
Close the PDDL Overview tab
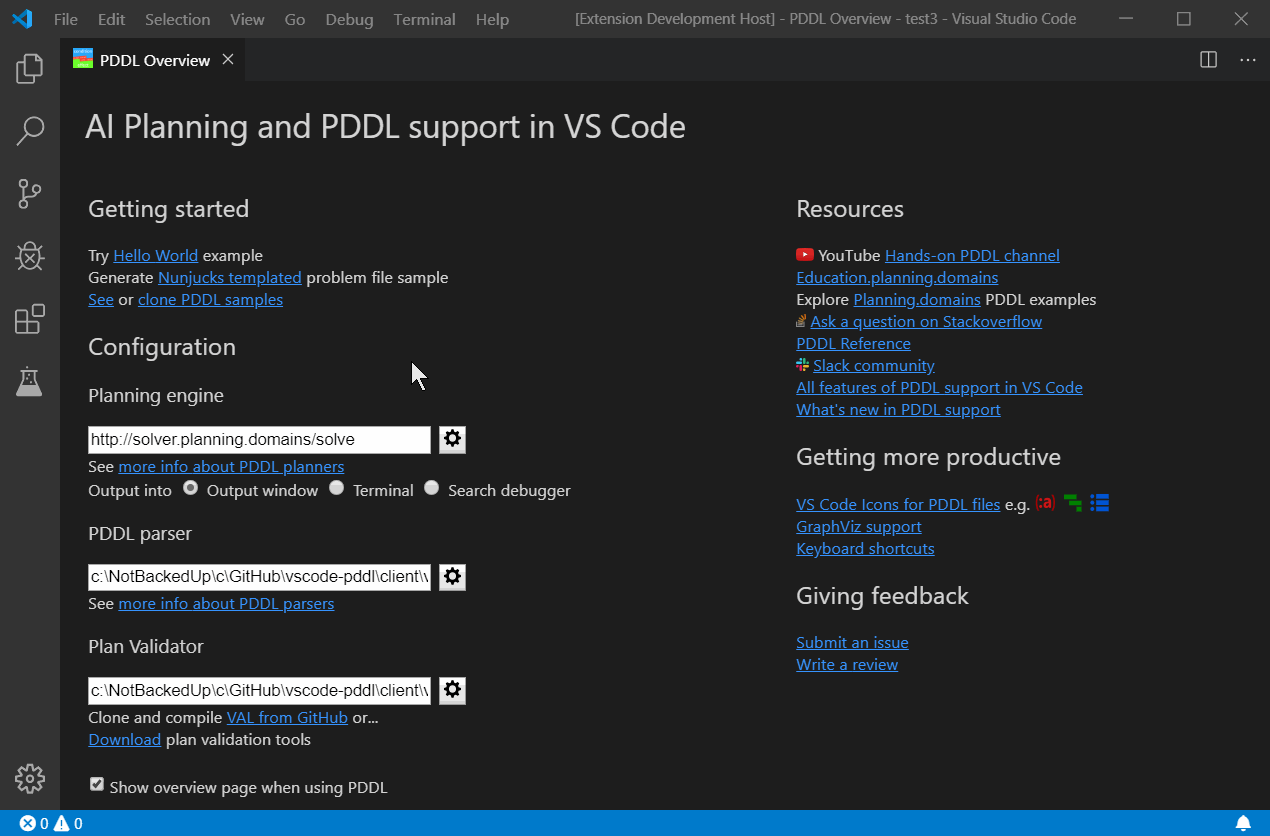click(228, 60)
